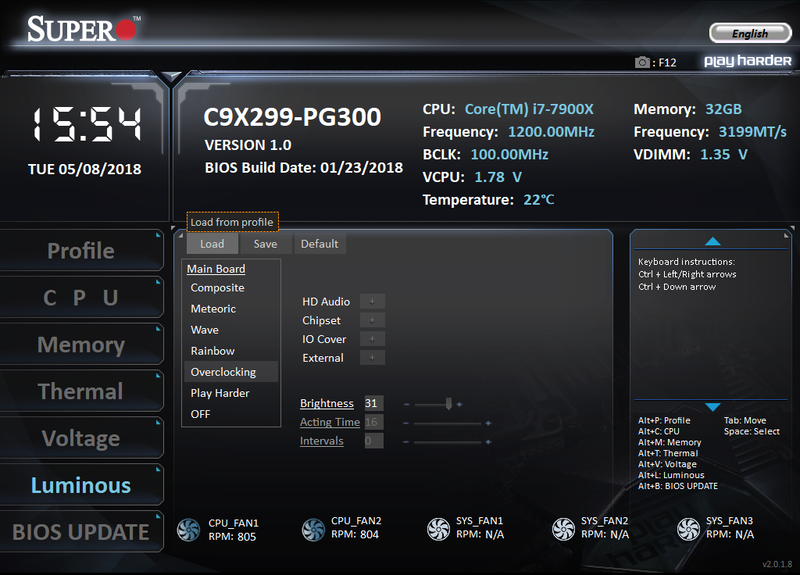This screenshot has height=575, width=800.
Task: Click the CPU frequency value 1200.00MHz
Action: [551, 132]
